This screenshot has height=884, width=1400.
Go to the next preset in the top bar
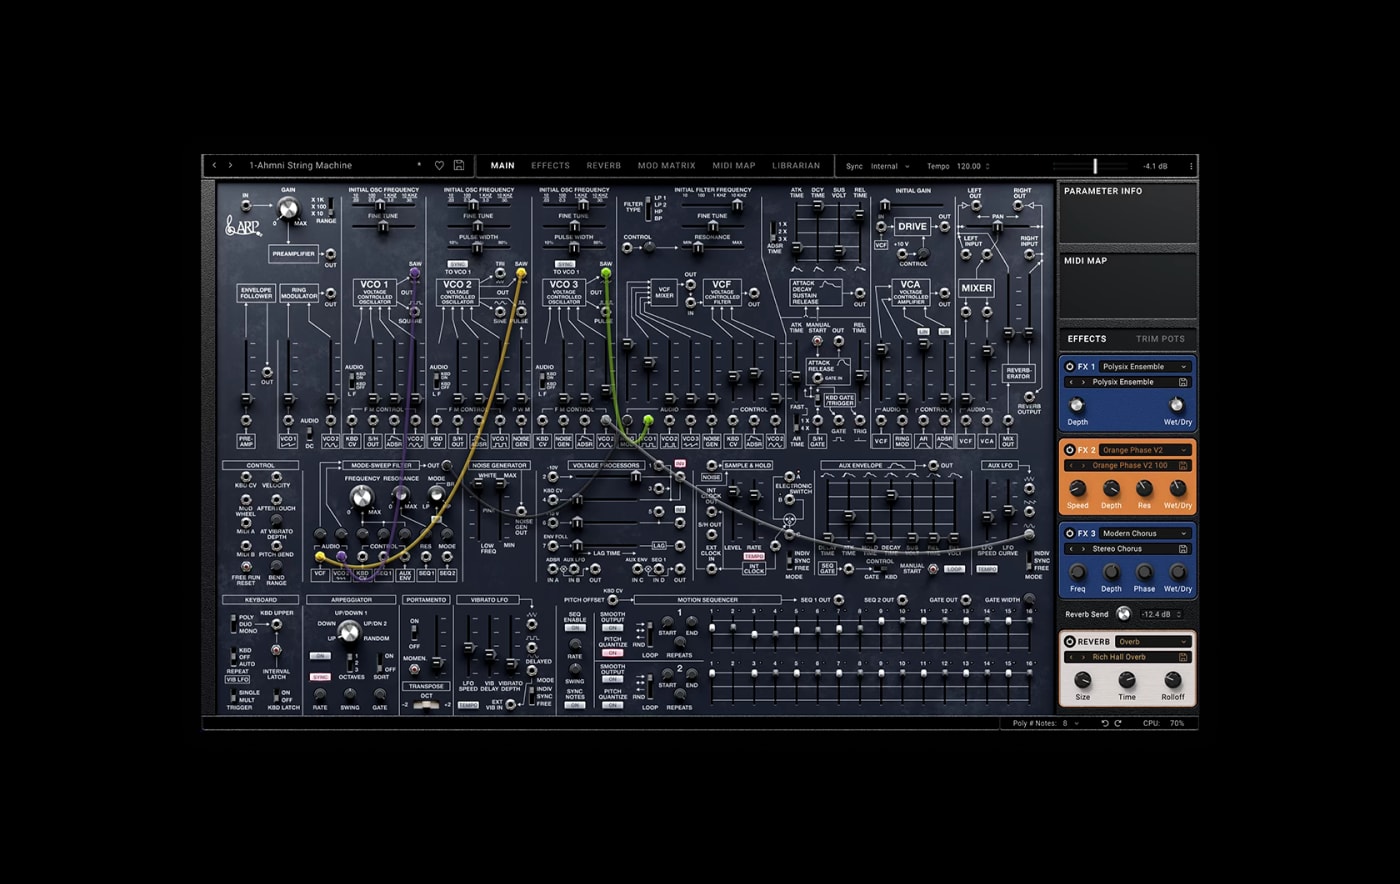230,165
